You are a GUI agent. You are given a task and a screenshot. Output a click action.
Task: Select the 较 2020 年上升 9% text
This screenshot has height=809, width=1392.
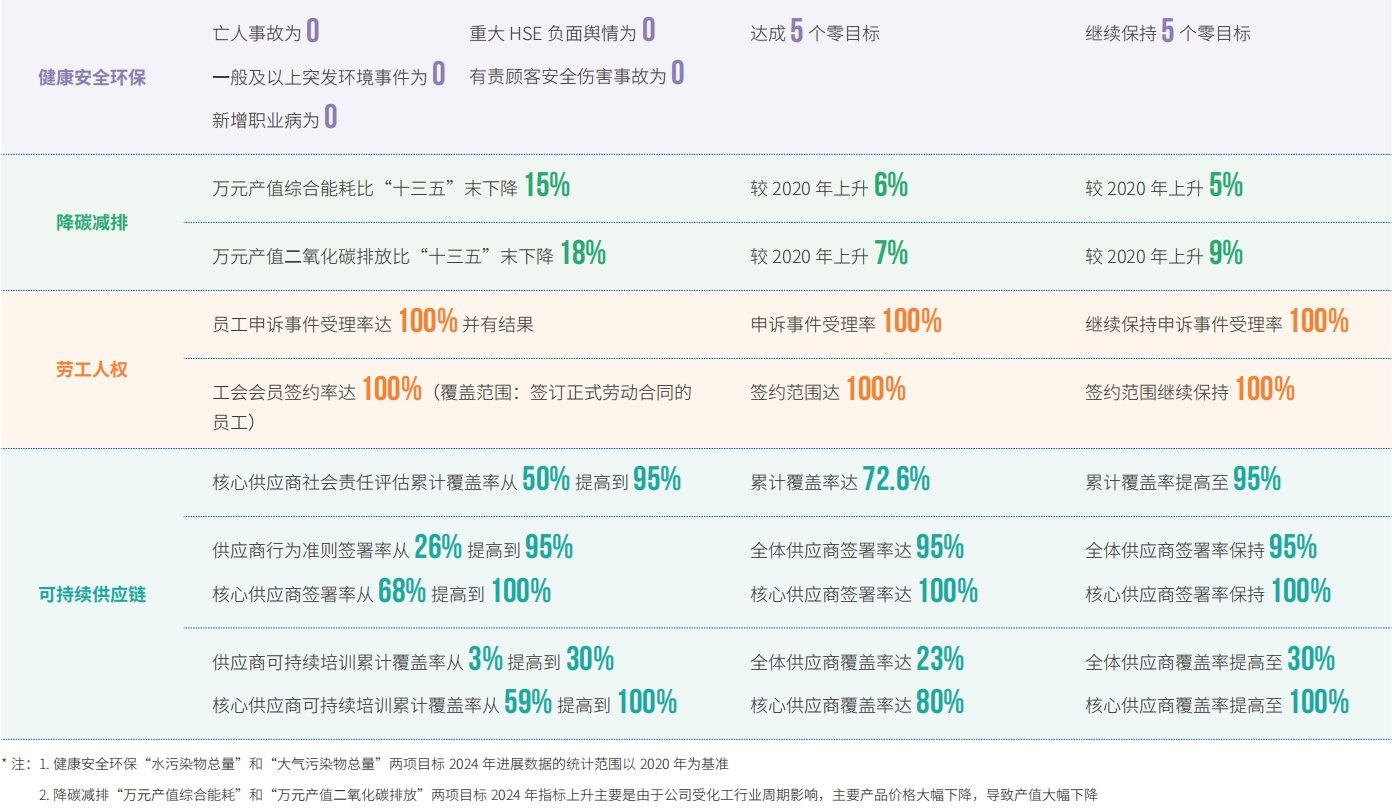pyautogui.click(x=1164, y=255)
